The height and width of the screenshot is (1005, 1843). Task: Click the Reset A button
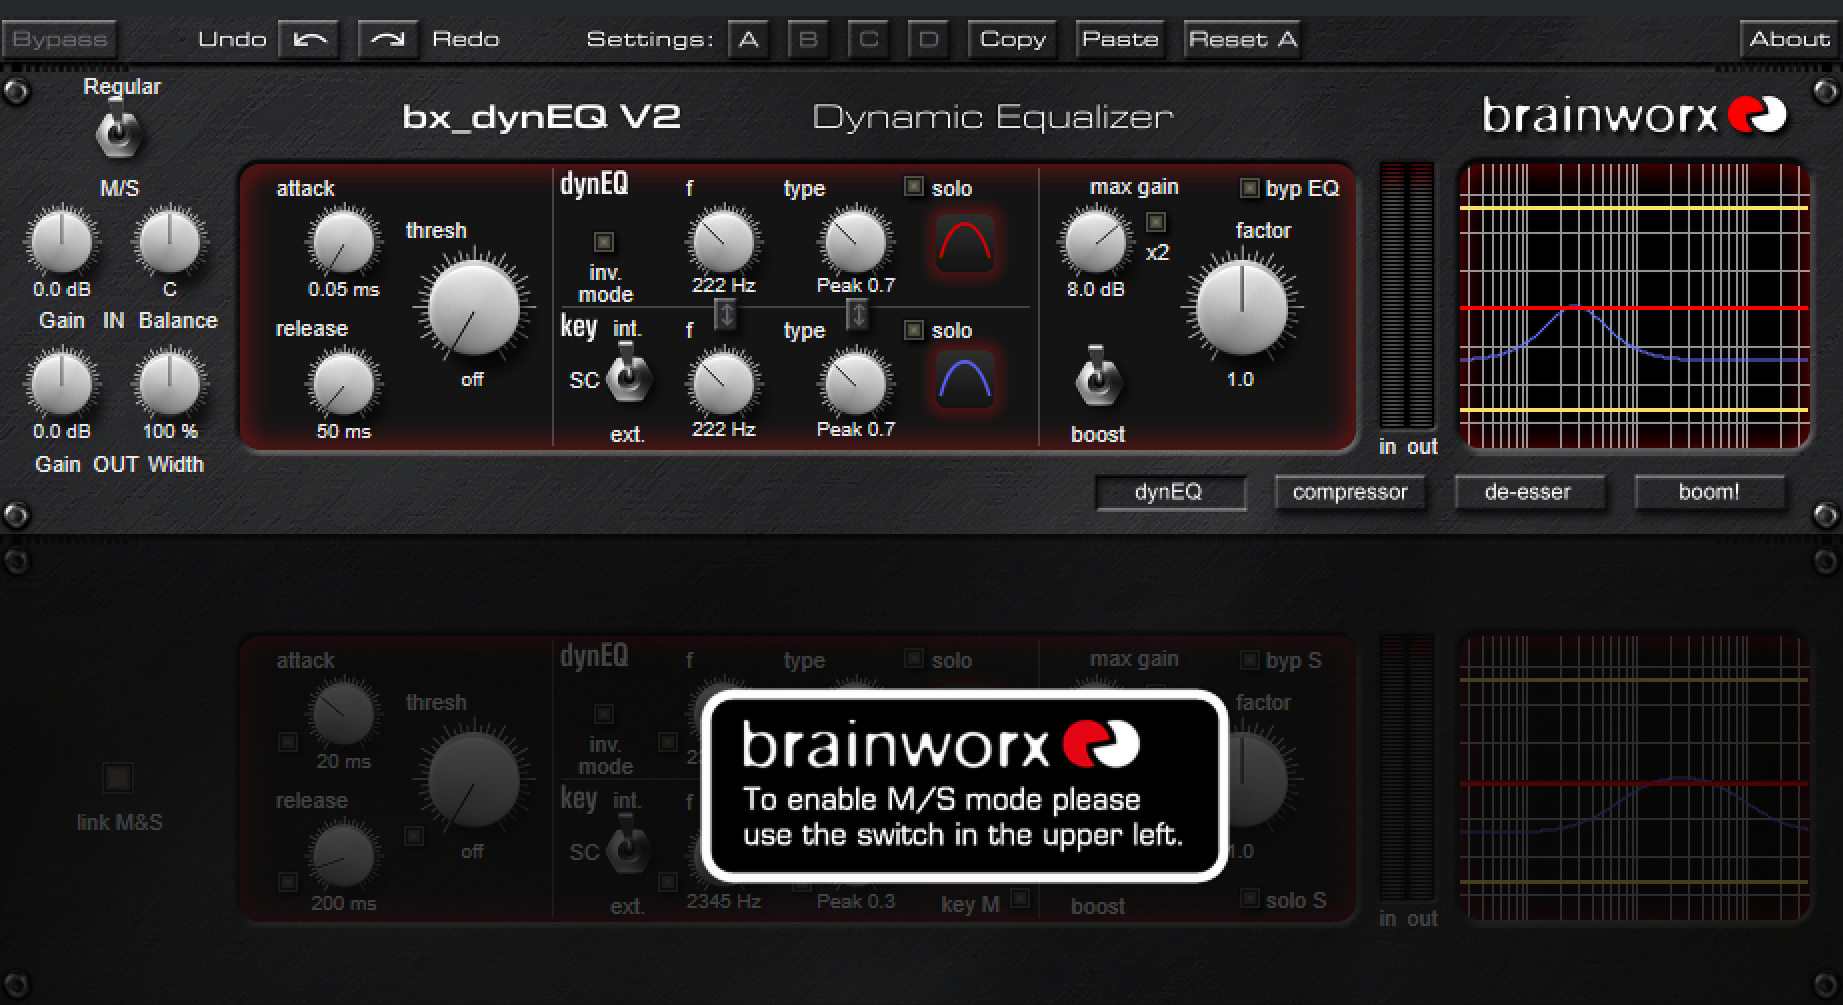pos(1242,40)
